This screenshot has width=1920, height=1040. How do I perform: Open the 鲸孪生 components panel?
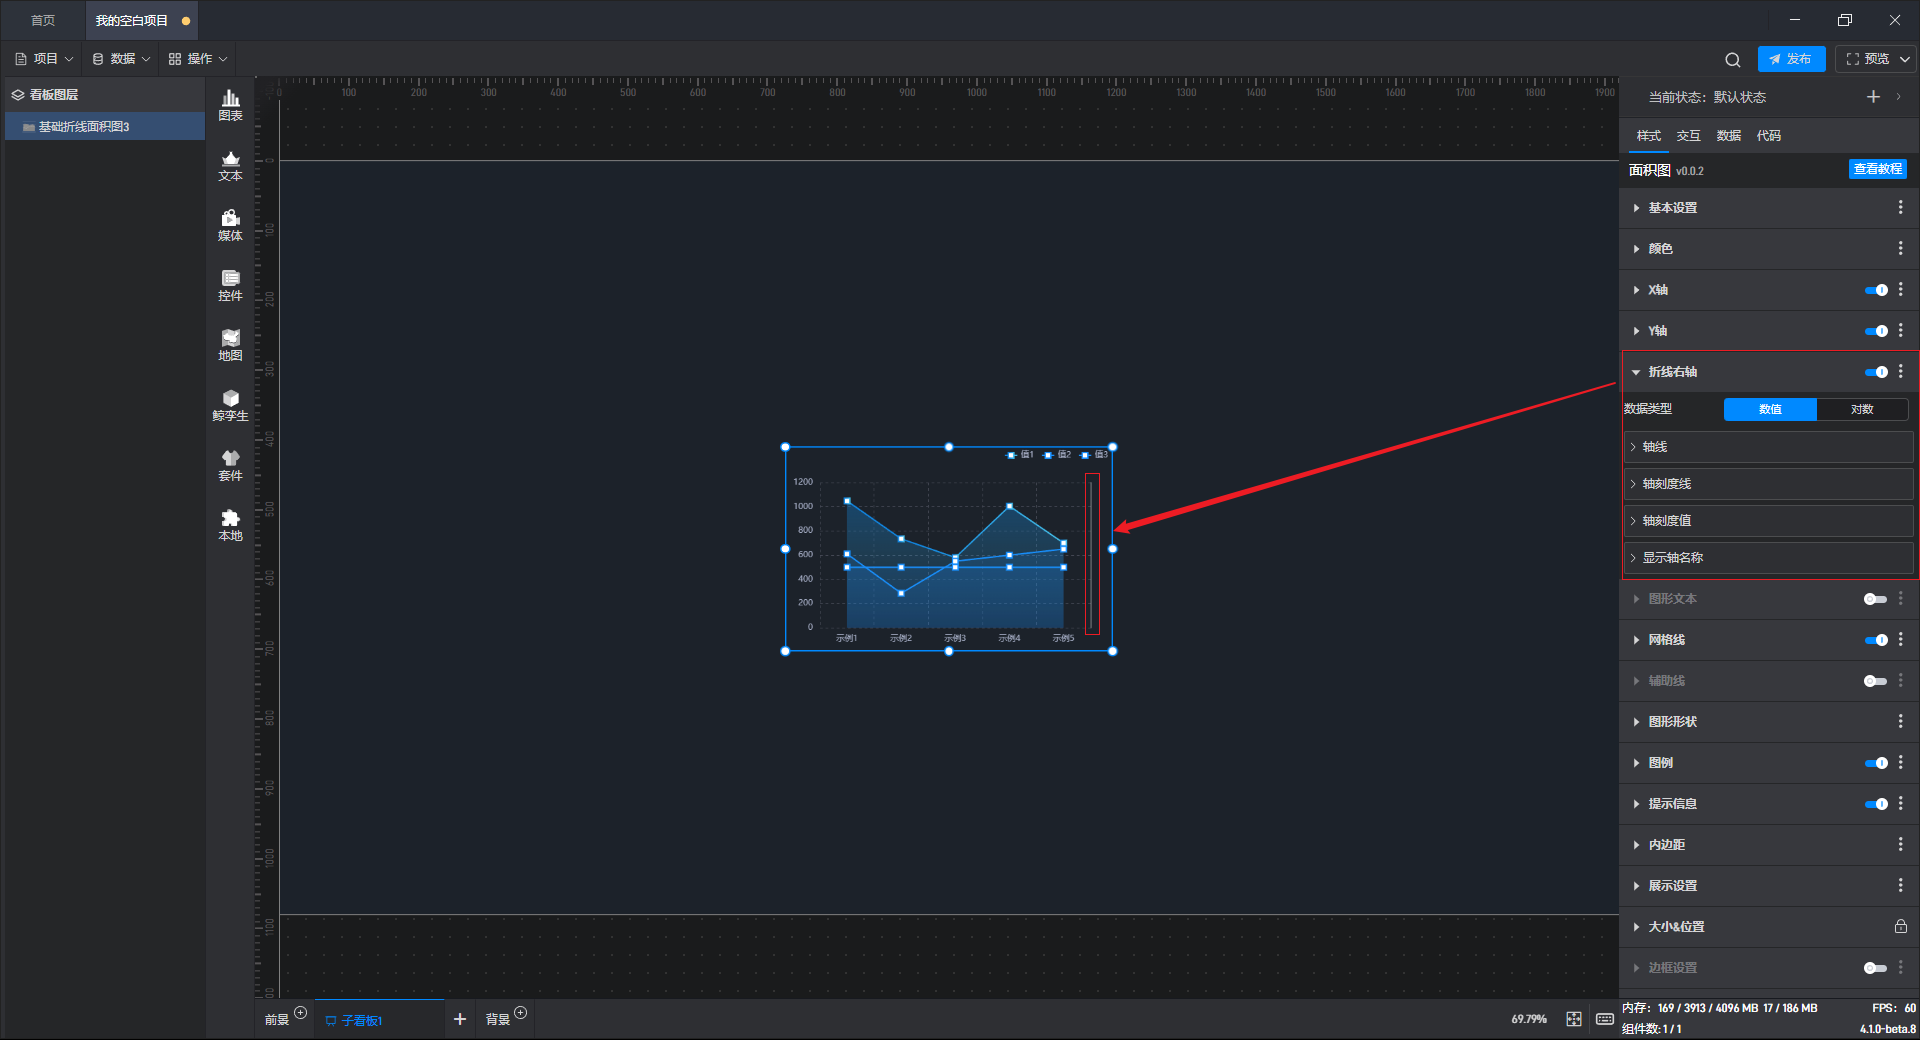coord(230,405)
